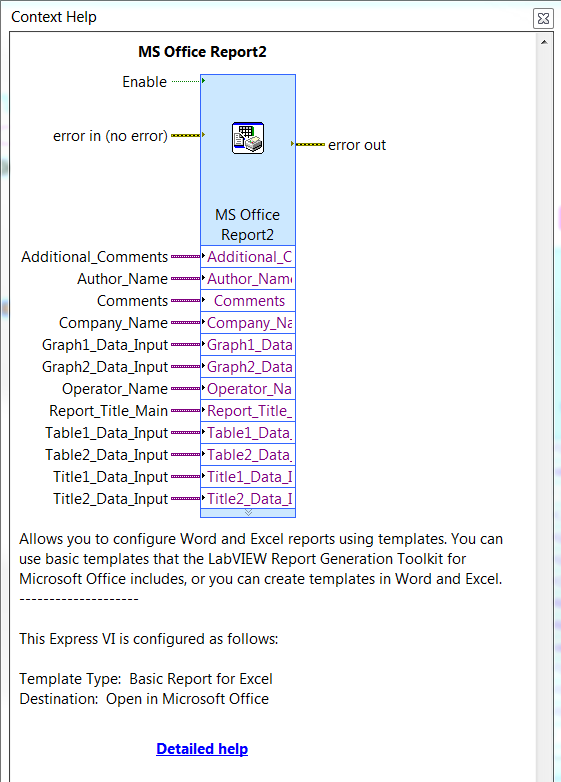The height and width of the screenshot is (782, 561).
Task: Click the black 'Title2_Data_Input' label
Action: pyautogui.click(x=110, y=499)
